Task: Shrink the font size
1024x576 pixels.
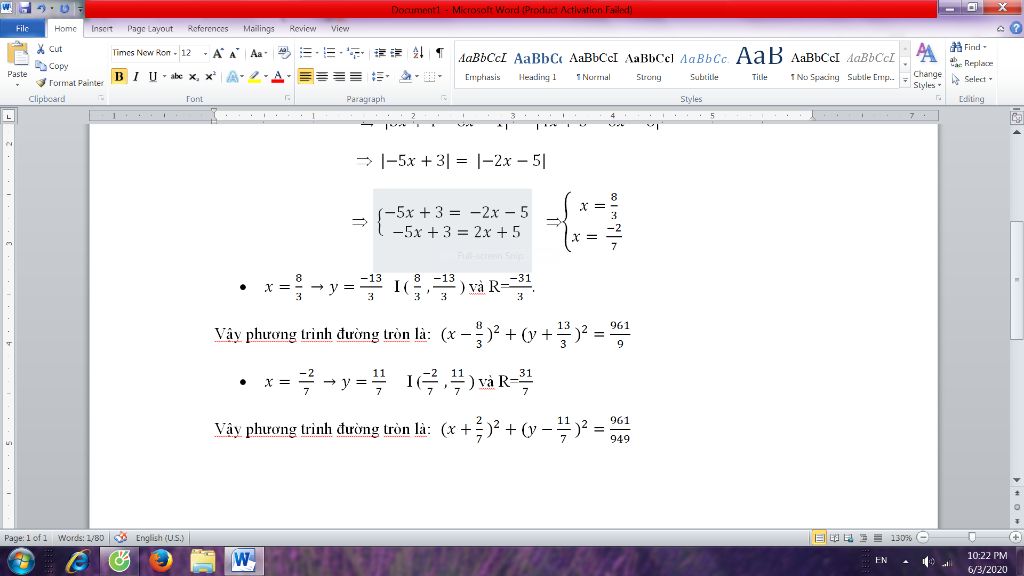Action: (234, 53)
